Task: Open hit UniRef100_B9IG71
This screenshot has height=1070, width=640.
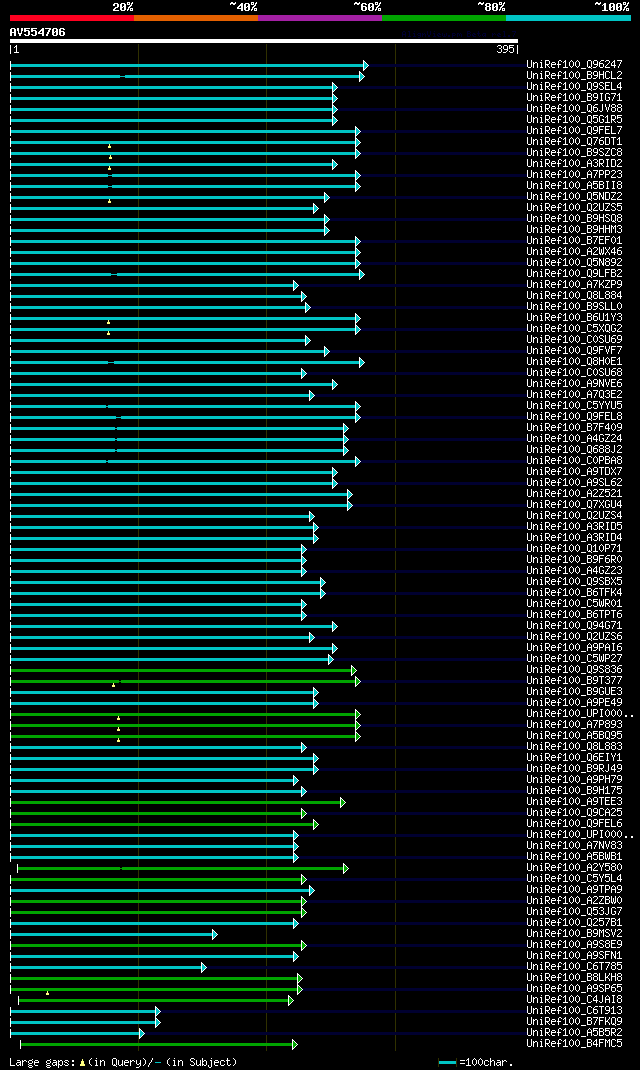Action: pyautogui.click(x=574, y=98)
